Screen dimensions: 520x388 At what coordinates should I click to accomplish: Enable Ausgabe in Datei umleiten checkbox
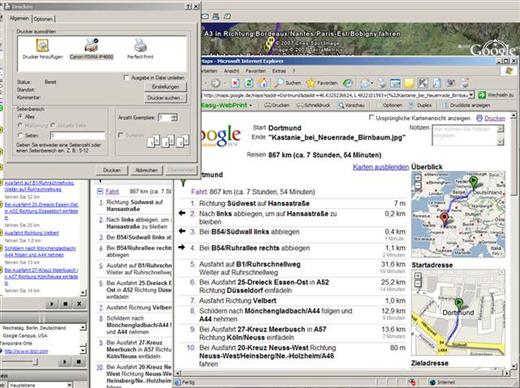126,78
